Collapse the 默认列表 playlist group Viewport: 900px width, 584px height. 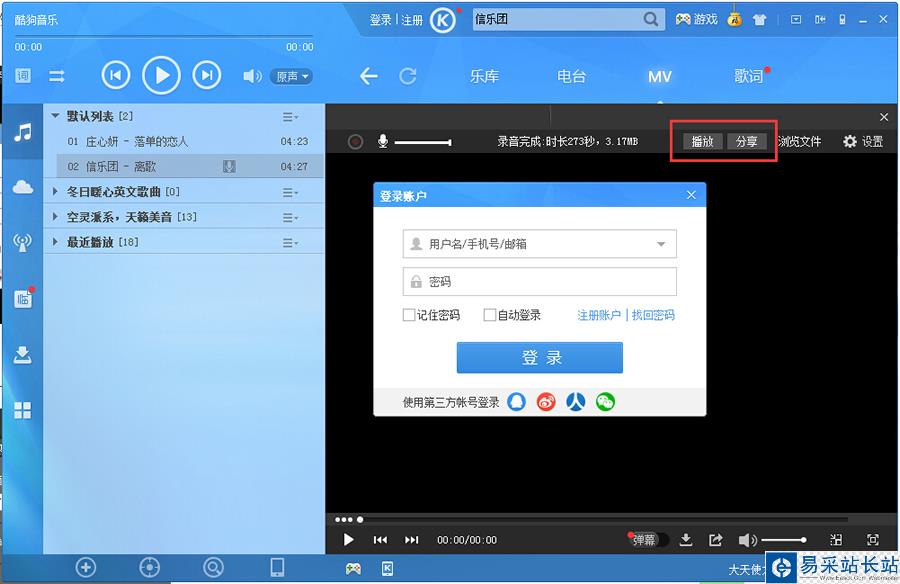[56, 116]
